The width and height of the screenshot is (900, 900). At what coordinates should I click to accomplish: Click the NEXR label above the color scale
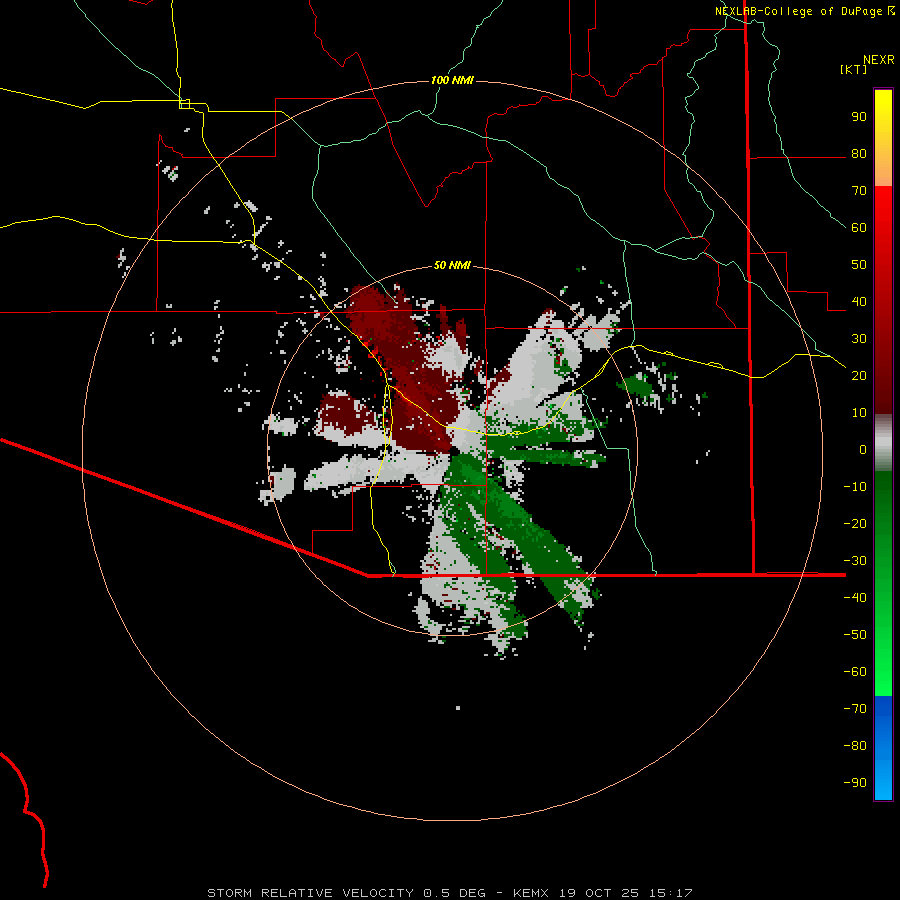(x=878, y=60)
